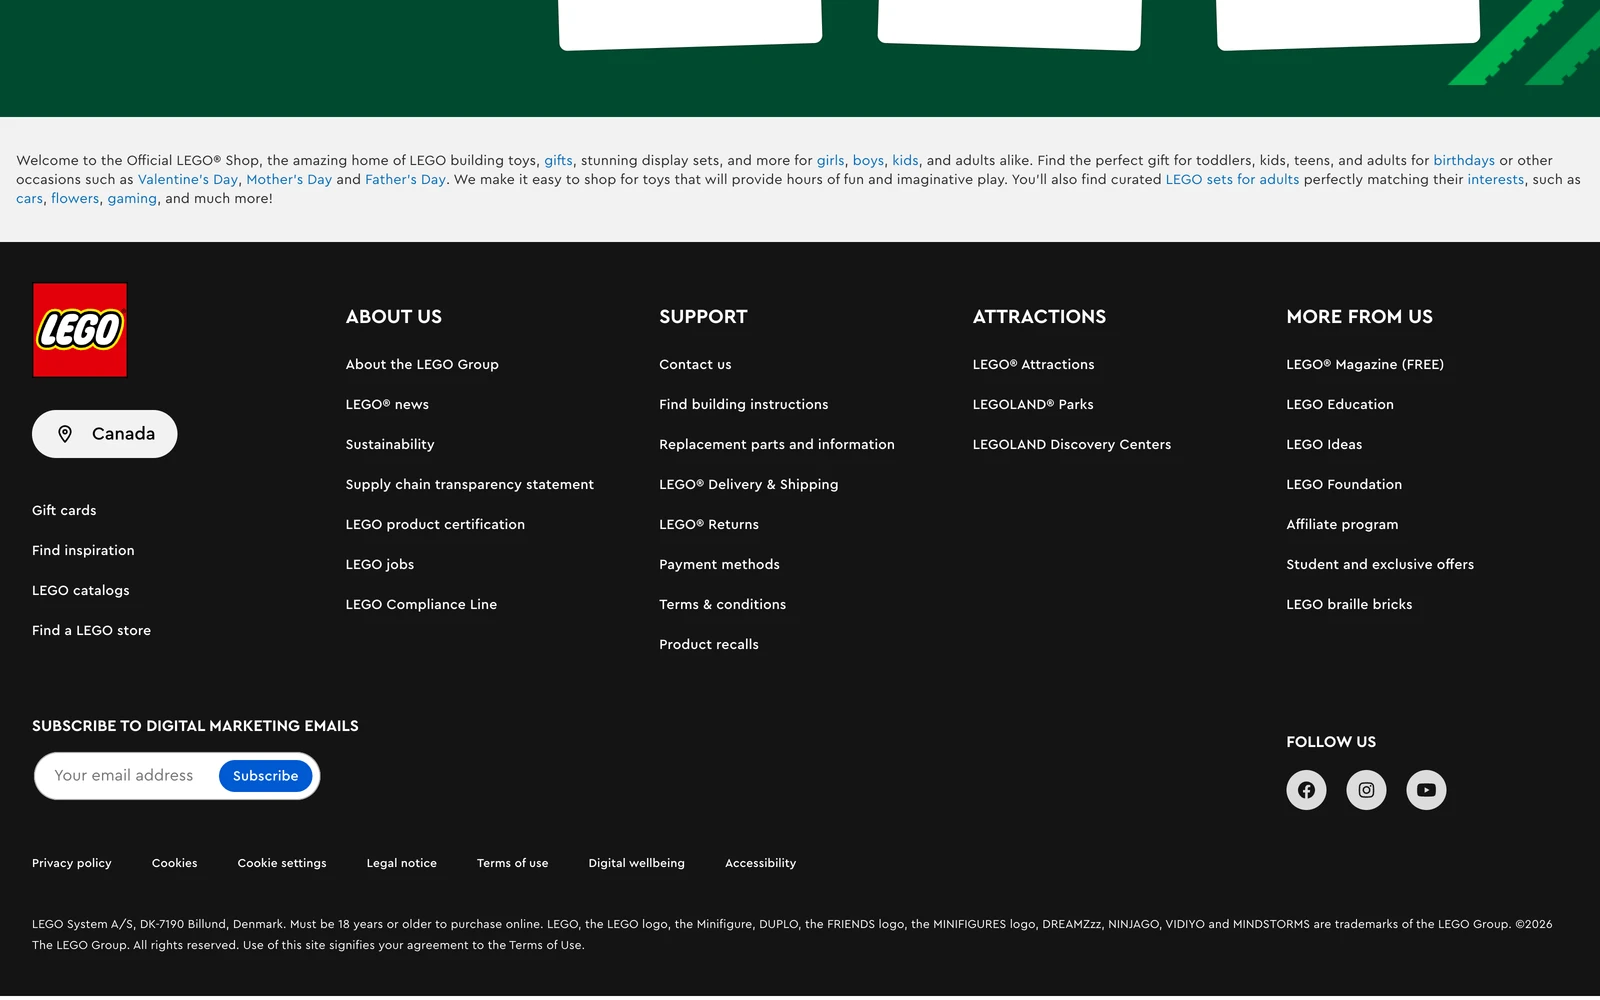
Task: Click the SUPPORT column heading
Action: (703, 317)
